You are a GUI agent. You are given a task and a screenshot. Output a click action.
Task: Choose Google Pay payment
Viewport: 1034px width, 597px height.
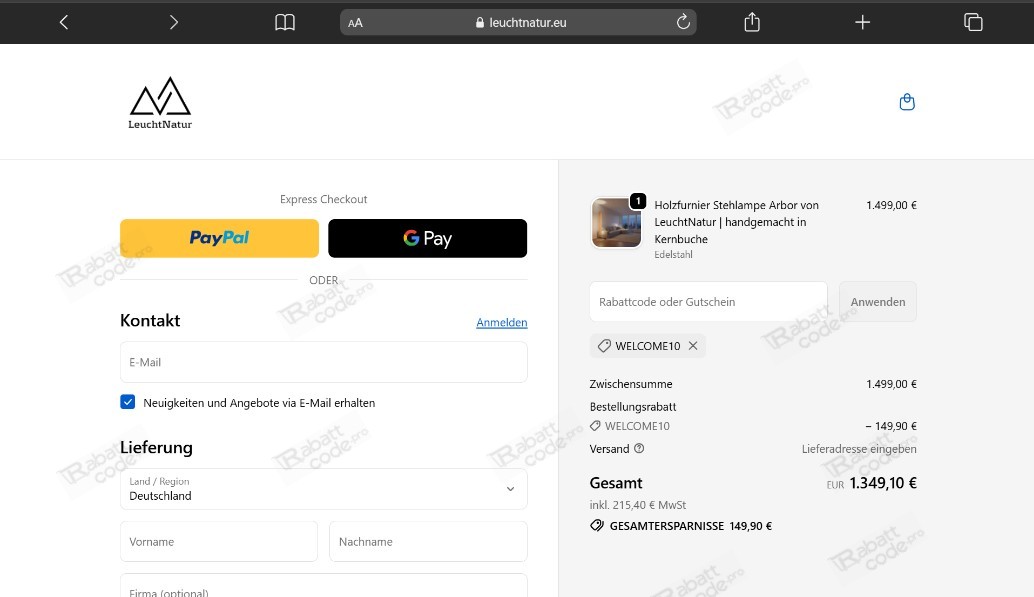click(427, 238)
